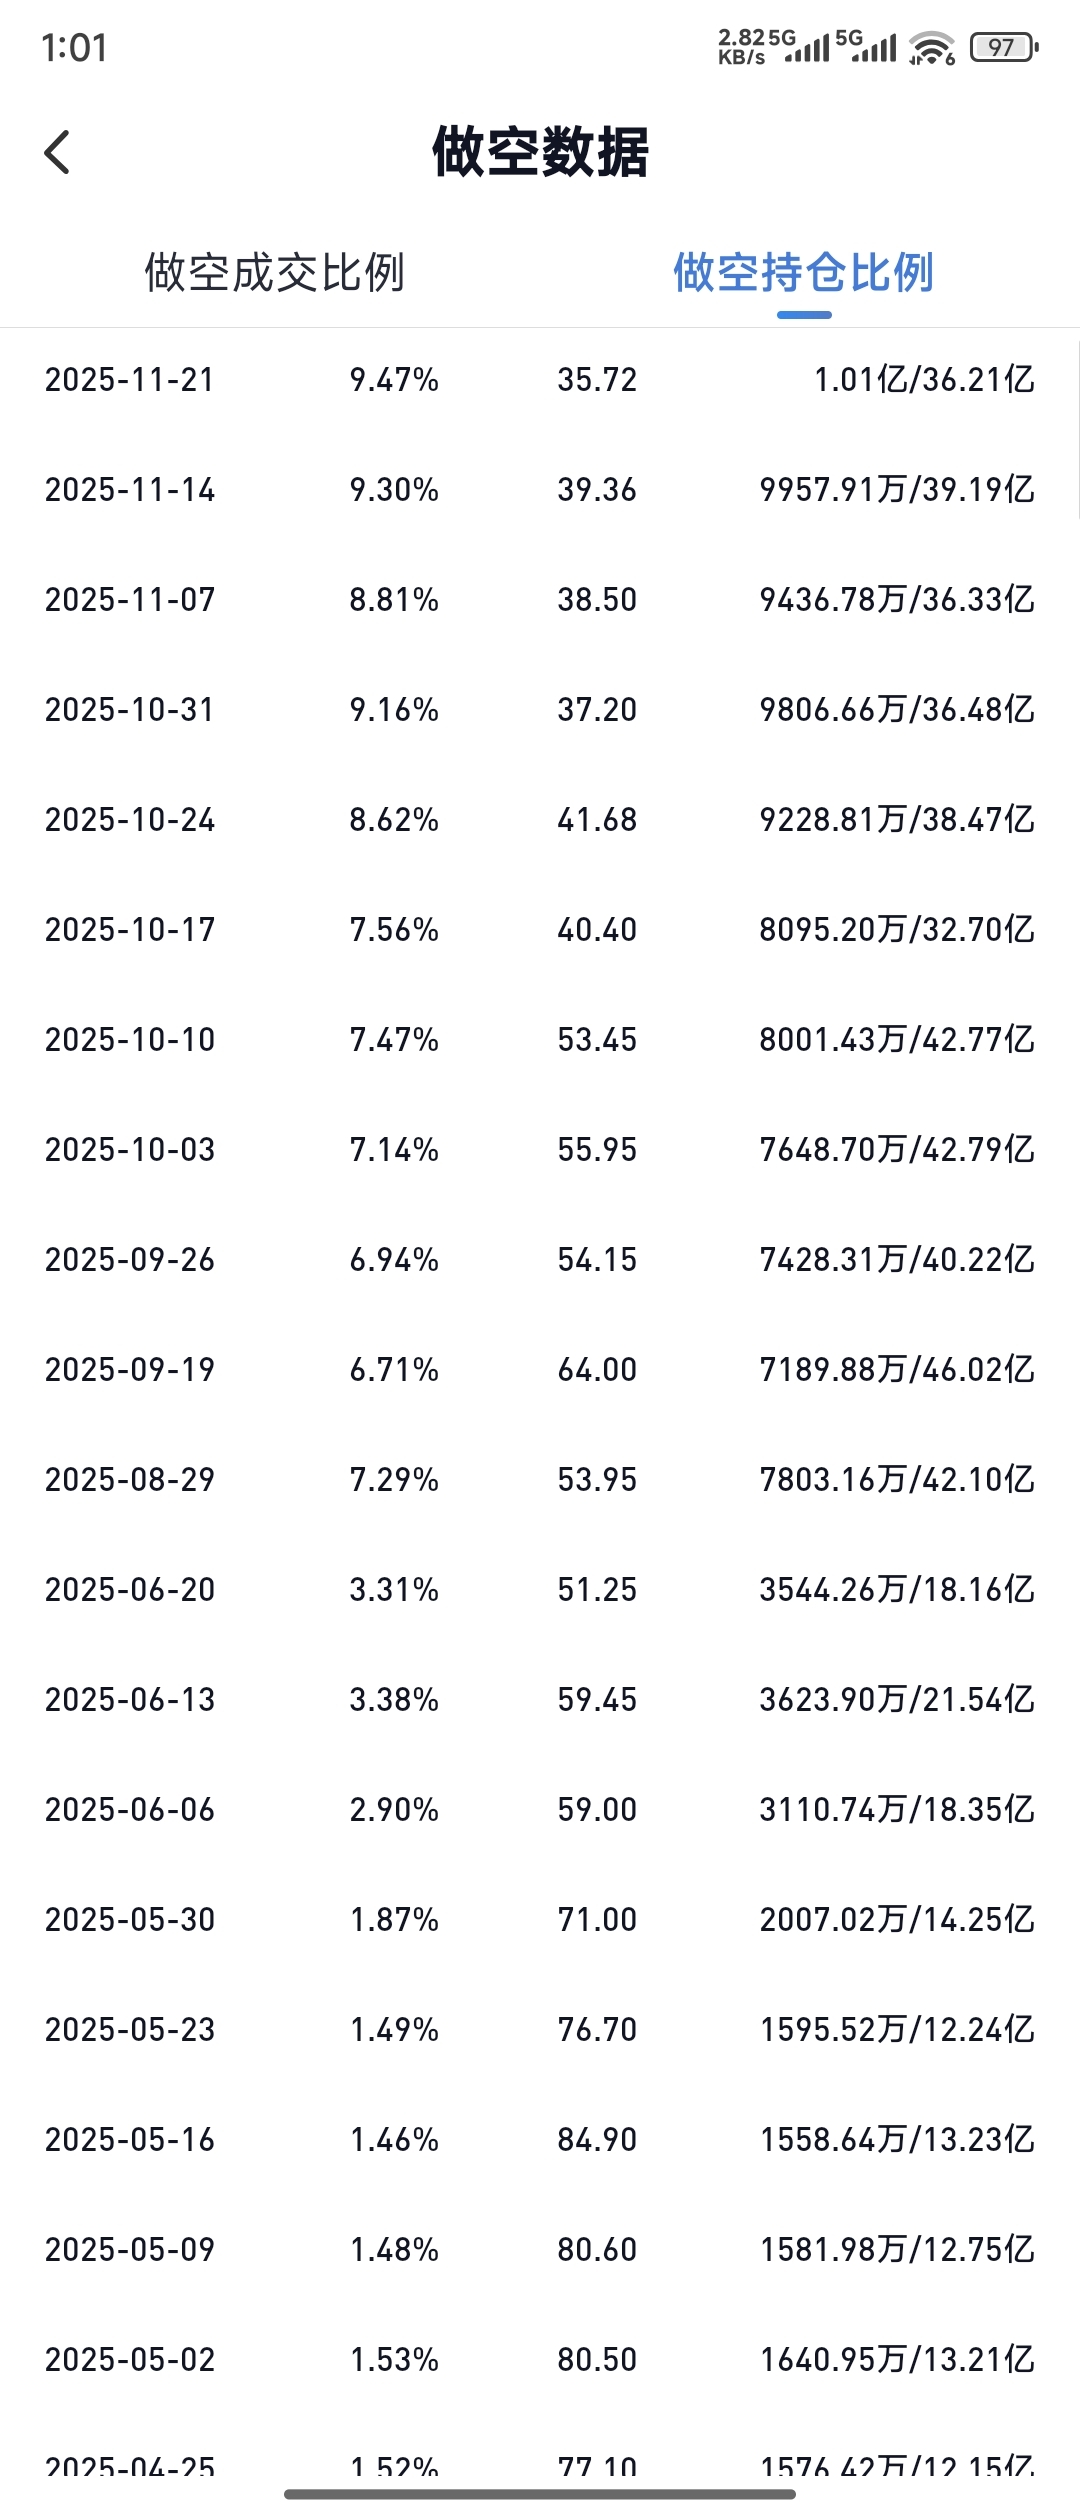Tap the back arrow icon
This screenshot has height=2520, width=1080.
pos(57,152)
